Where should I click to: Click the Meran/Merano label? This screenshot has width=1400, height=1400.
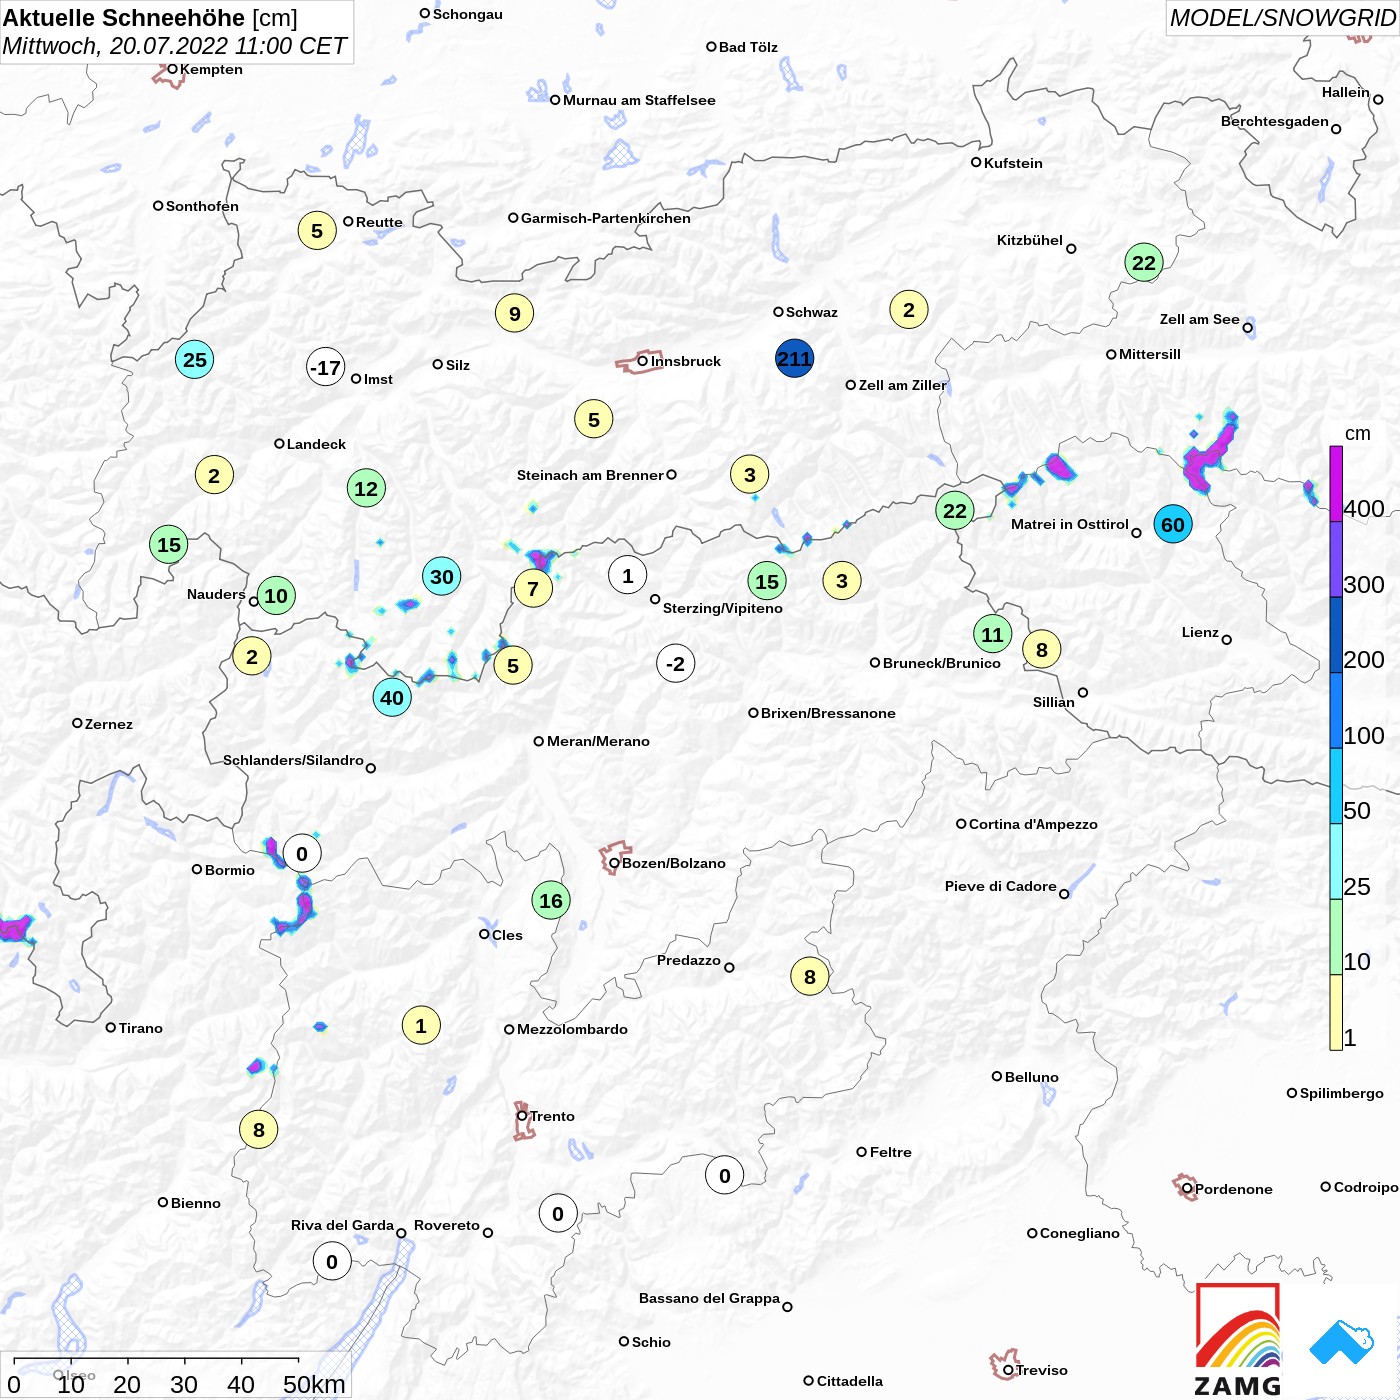pyautogui.click(x=598, y=741)
